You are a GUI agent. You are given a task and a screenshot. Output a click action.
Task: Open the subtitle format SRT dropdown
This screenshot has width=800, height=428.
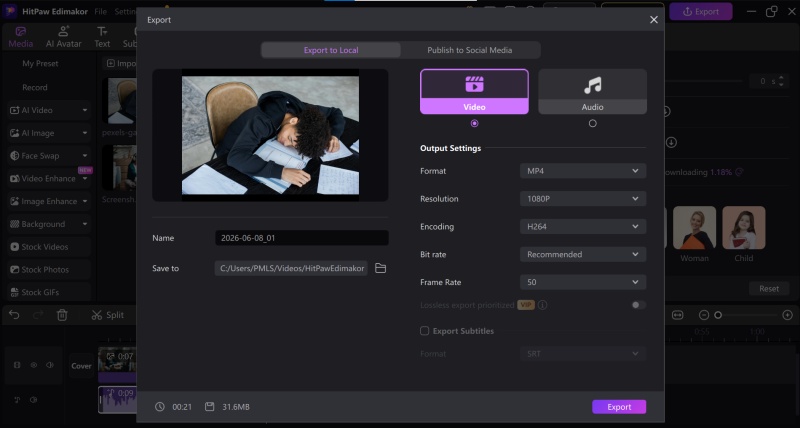[583, 354]
